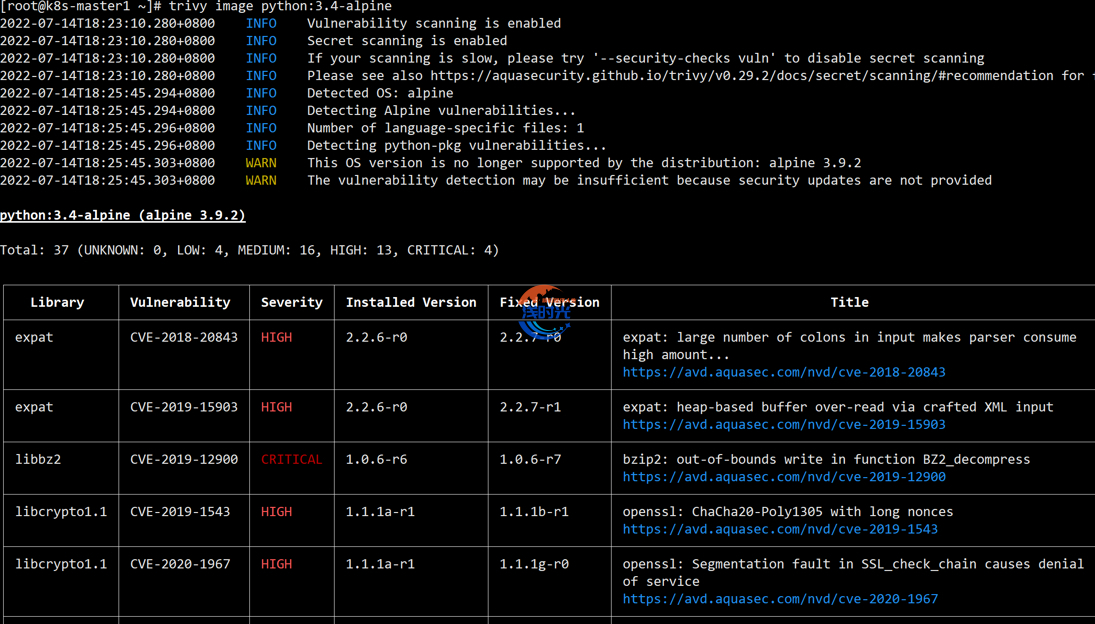Select the Severity column header
This screenshot has height=624, width=1095.
pos(291,302)
